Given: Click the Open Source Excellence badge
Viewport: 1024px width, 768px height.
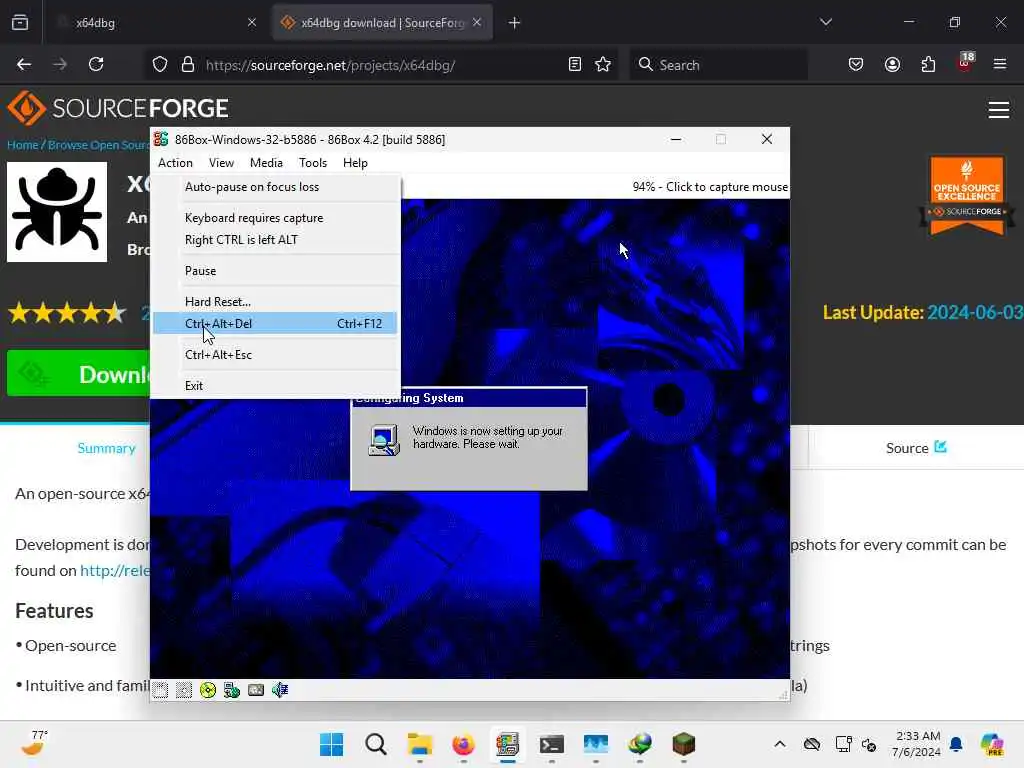Looking at the screenshot, I should [967, 195].
